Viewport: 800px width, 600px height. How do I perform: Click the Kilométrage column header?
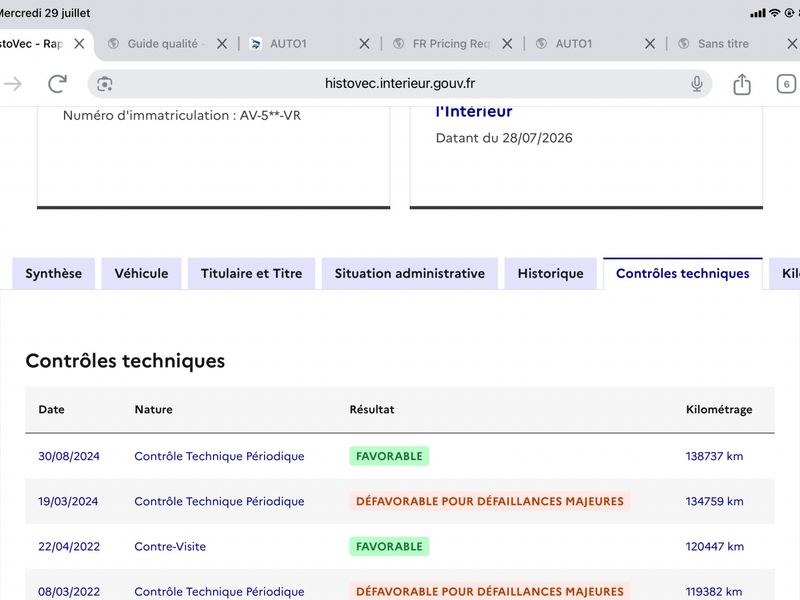tap(719, 409)
